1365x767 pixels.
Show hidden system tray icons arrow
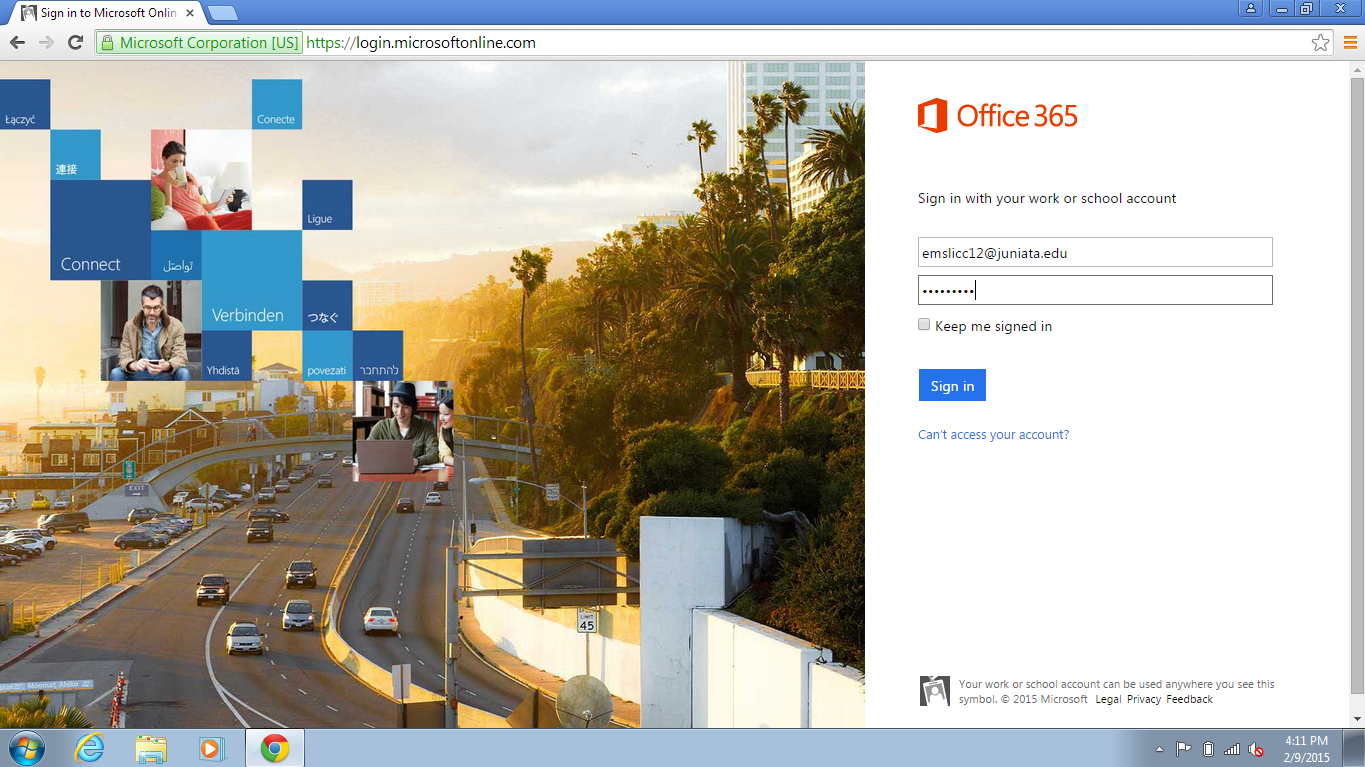tap(1159, 749)
